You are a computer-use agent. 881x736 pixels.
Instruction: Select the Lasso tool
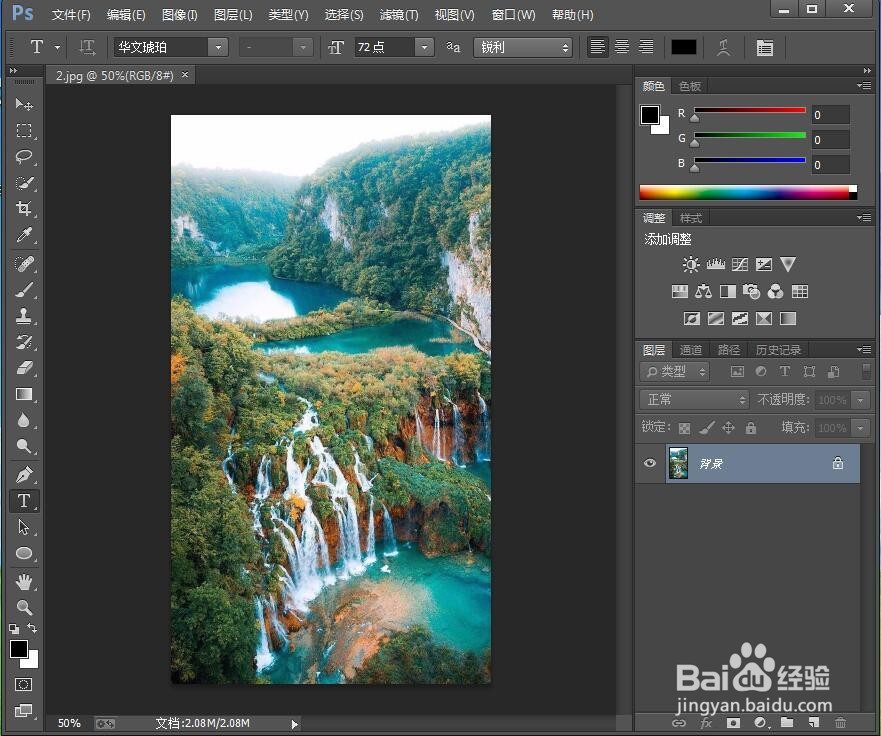[24, 156]
